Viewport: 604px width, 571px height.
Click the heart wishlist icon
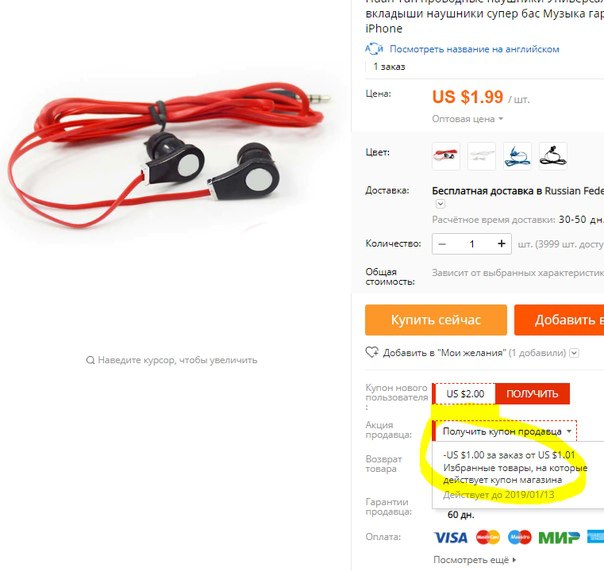pyautogui.click(x=372, y=352)
